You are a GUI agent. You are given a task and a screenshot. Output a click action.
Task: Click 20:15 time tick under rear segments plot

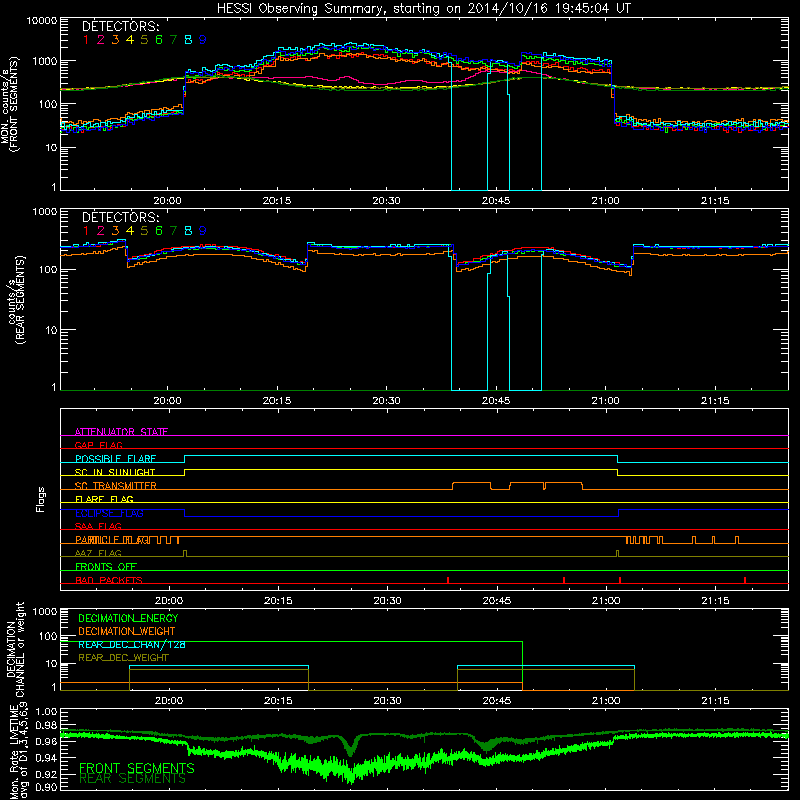point(277,401)
